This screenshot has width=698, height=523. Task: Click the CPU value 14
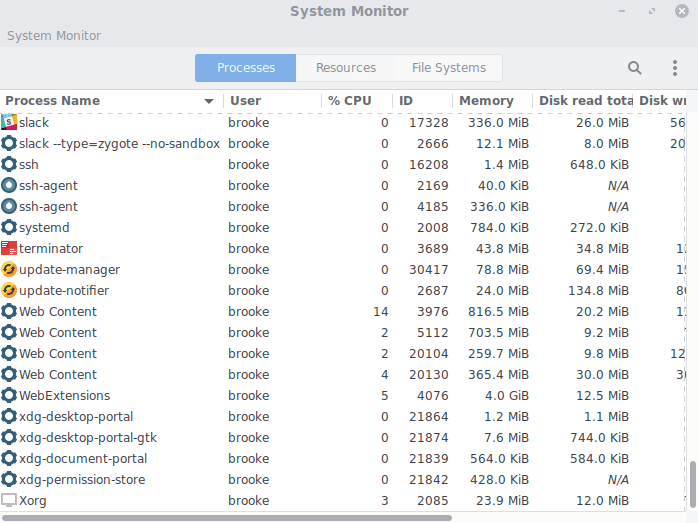click(381, 311)
